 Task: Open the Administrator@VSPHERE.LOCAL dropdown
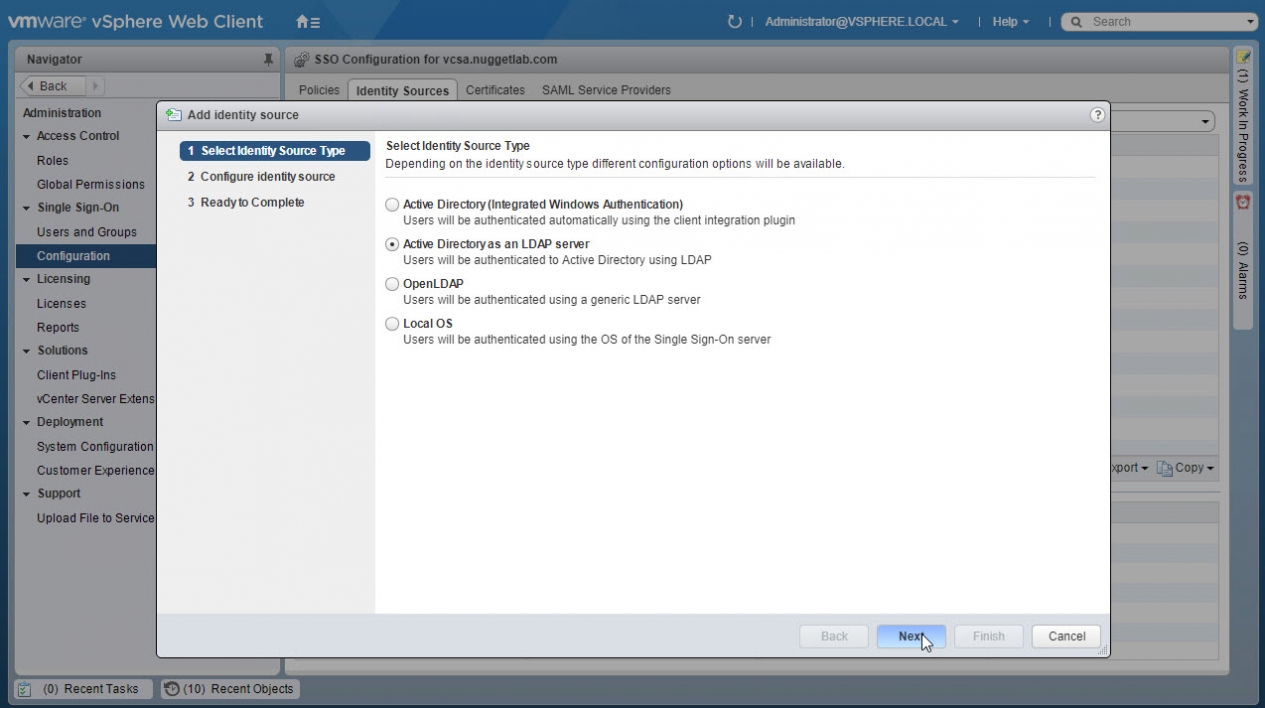pos(861,21)
